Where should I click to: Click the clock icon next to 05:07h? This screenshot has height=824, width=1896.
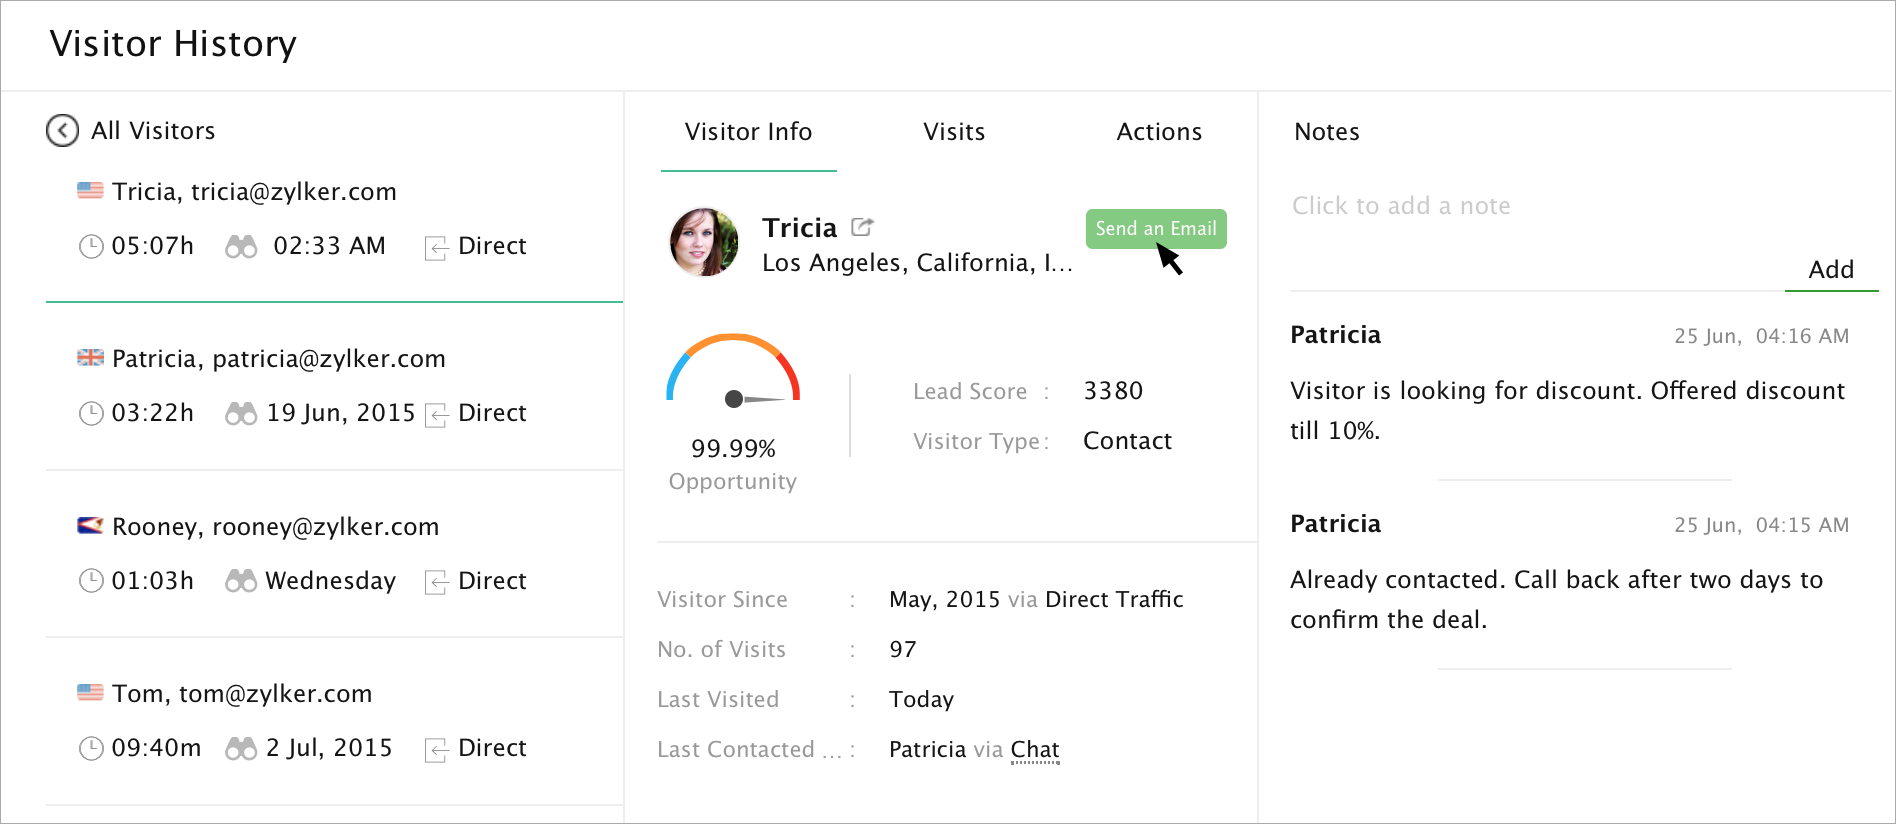click(91, 246)
